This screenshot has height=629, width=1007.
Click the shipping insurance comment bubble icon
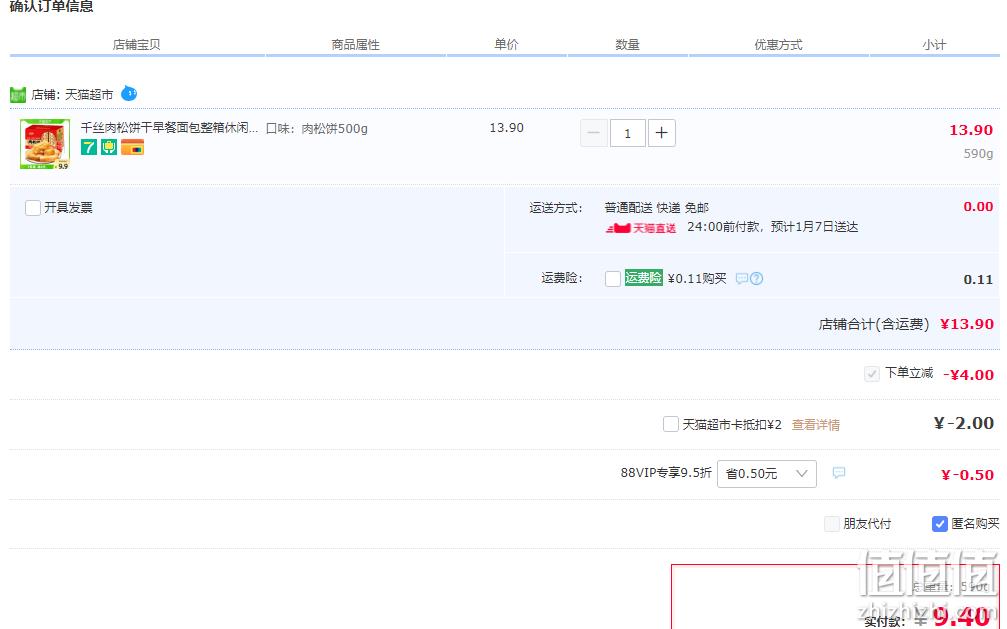click(x=742, y=278)
